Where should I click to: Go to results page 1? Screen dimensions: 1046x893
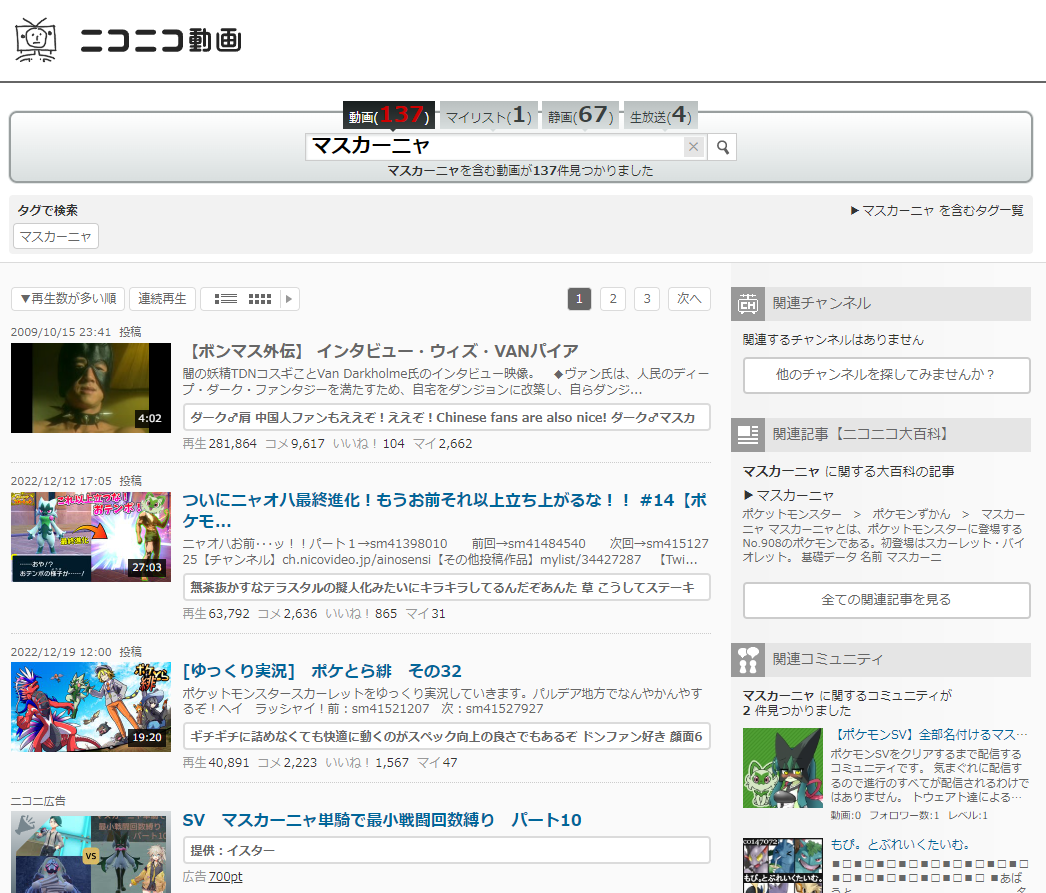[579, 299]
